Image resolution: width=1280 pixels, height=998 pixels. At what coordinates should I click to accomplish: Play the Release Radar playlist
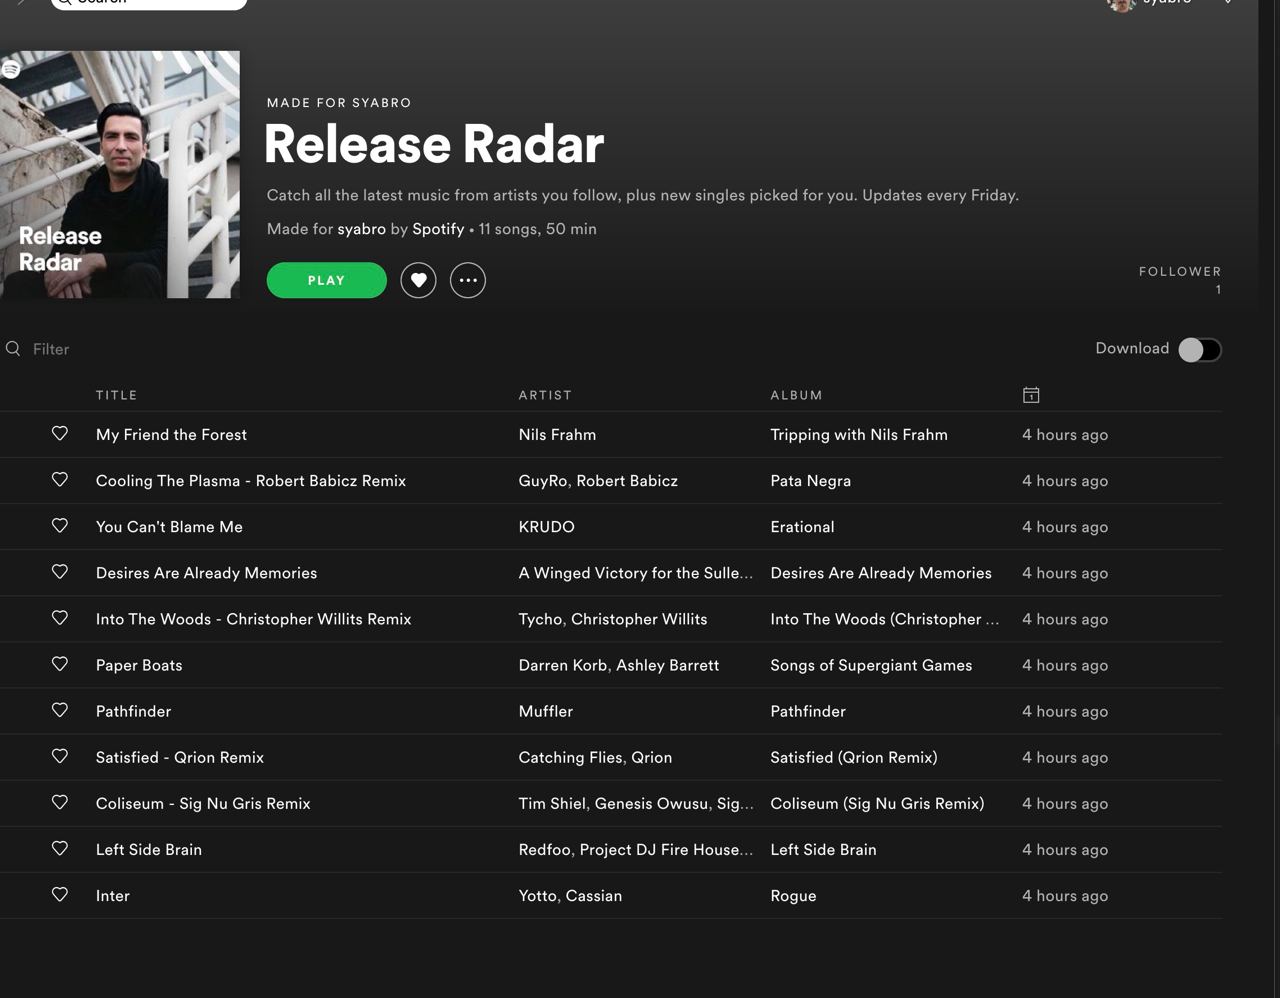click(326, 280)
